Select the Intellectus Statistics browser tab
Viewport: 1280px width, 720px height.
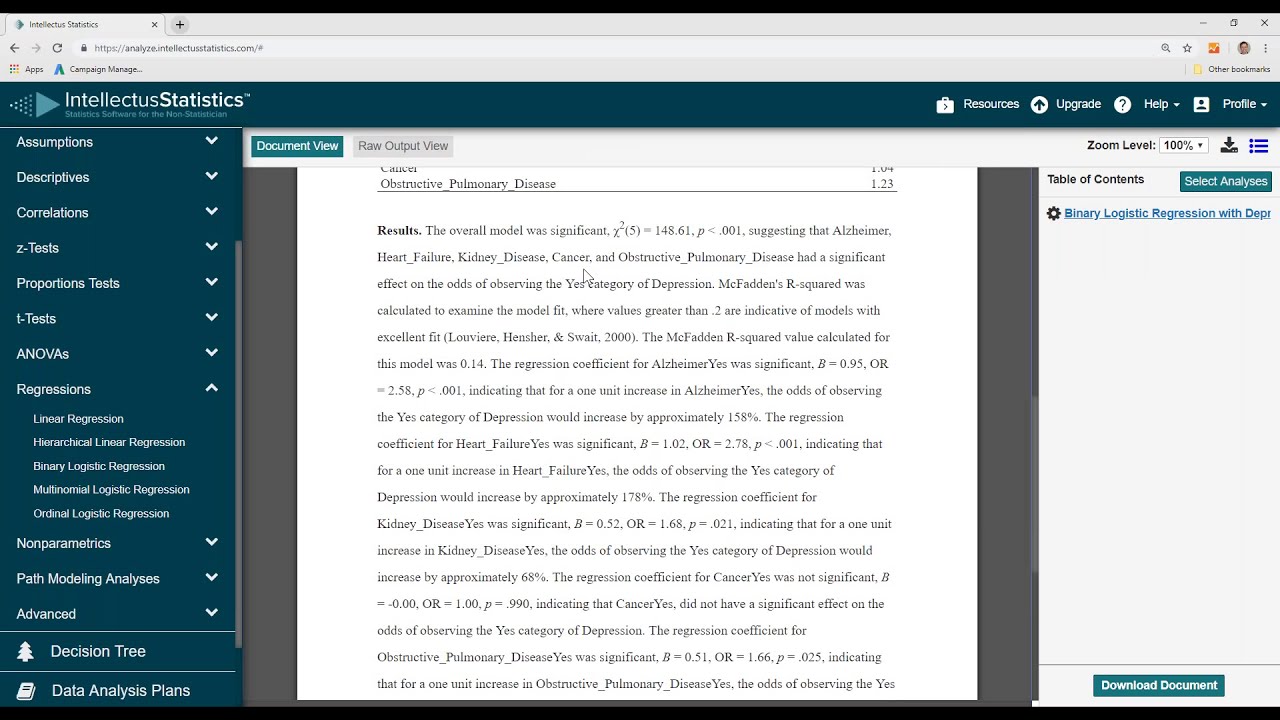(x=85, y=24)
